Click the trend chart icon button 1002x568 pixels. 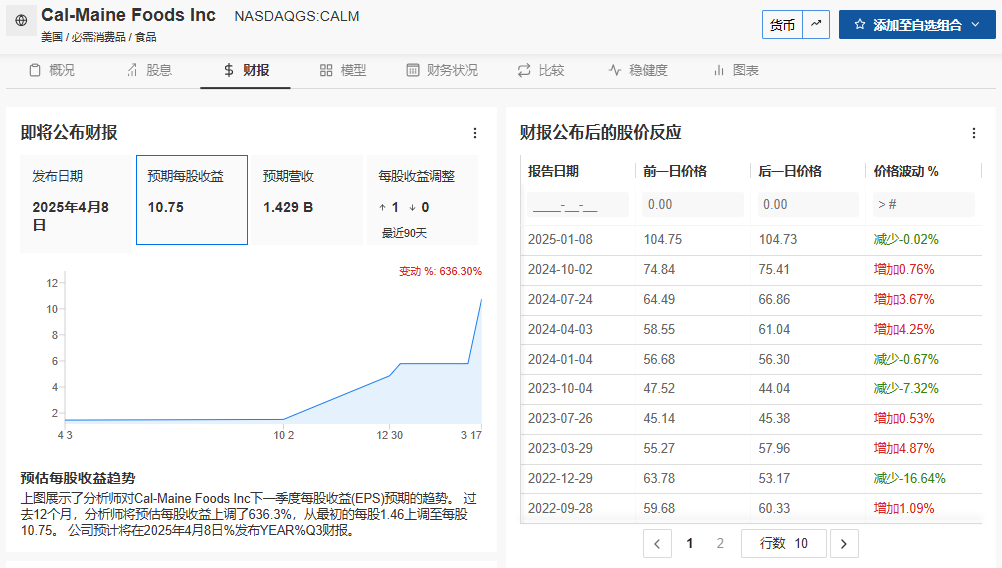pos(817,25)
